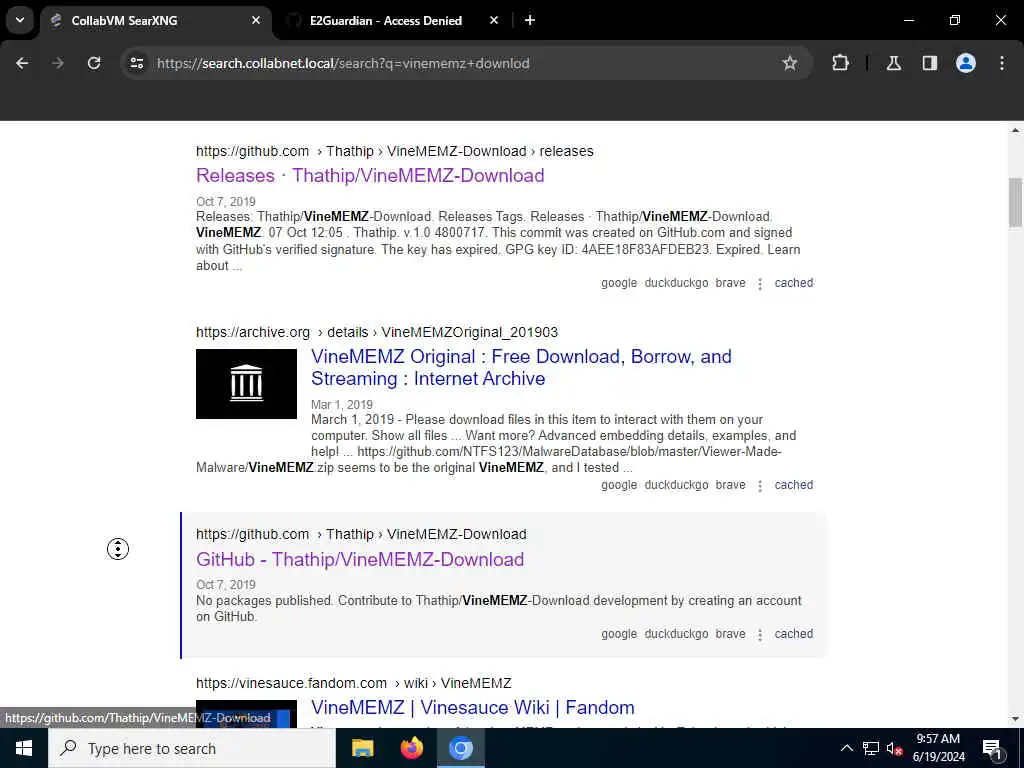
Task: Open the notification center icon
Action: (992, 748)
